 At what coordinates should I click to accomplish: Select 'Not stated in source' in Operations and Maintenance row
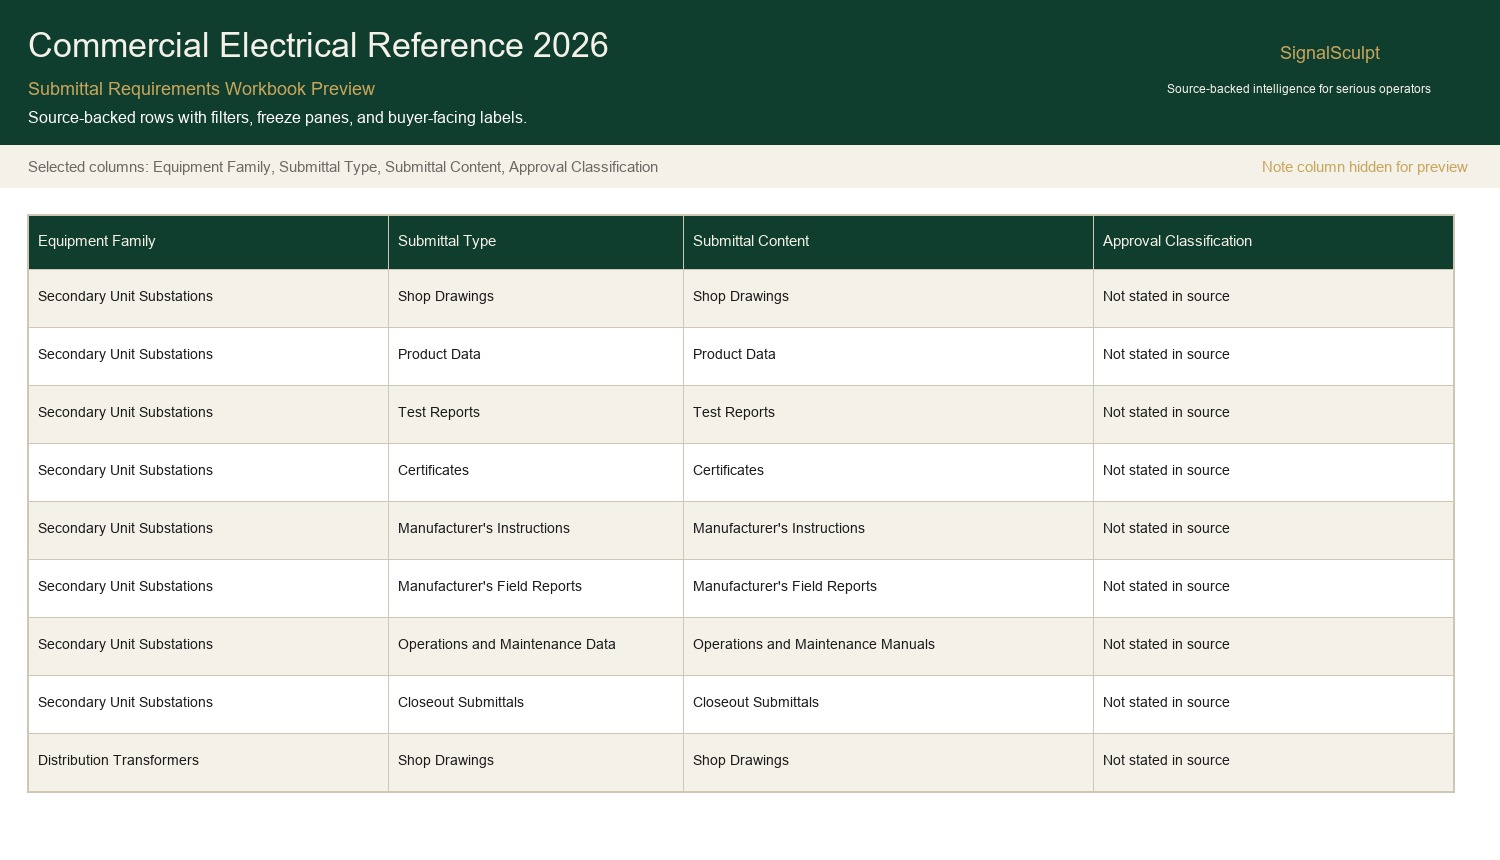click(x=1273, y=646)
